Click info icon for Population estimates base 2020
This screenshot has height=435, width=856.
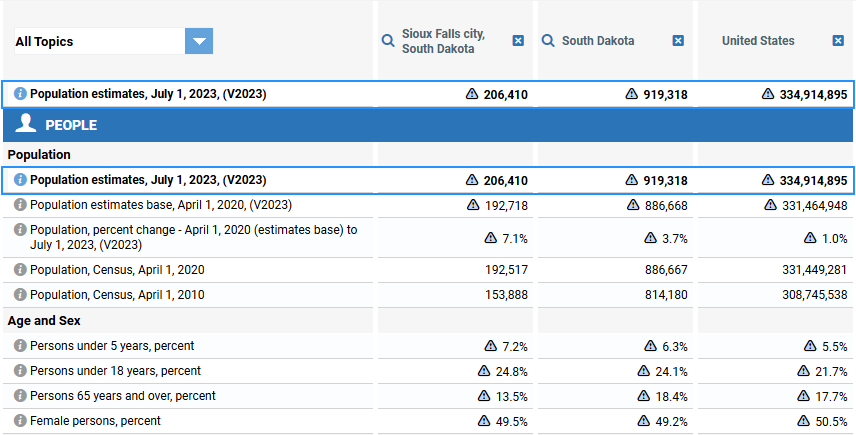[20, 205]
